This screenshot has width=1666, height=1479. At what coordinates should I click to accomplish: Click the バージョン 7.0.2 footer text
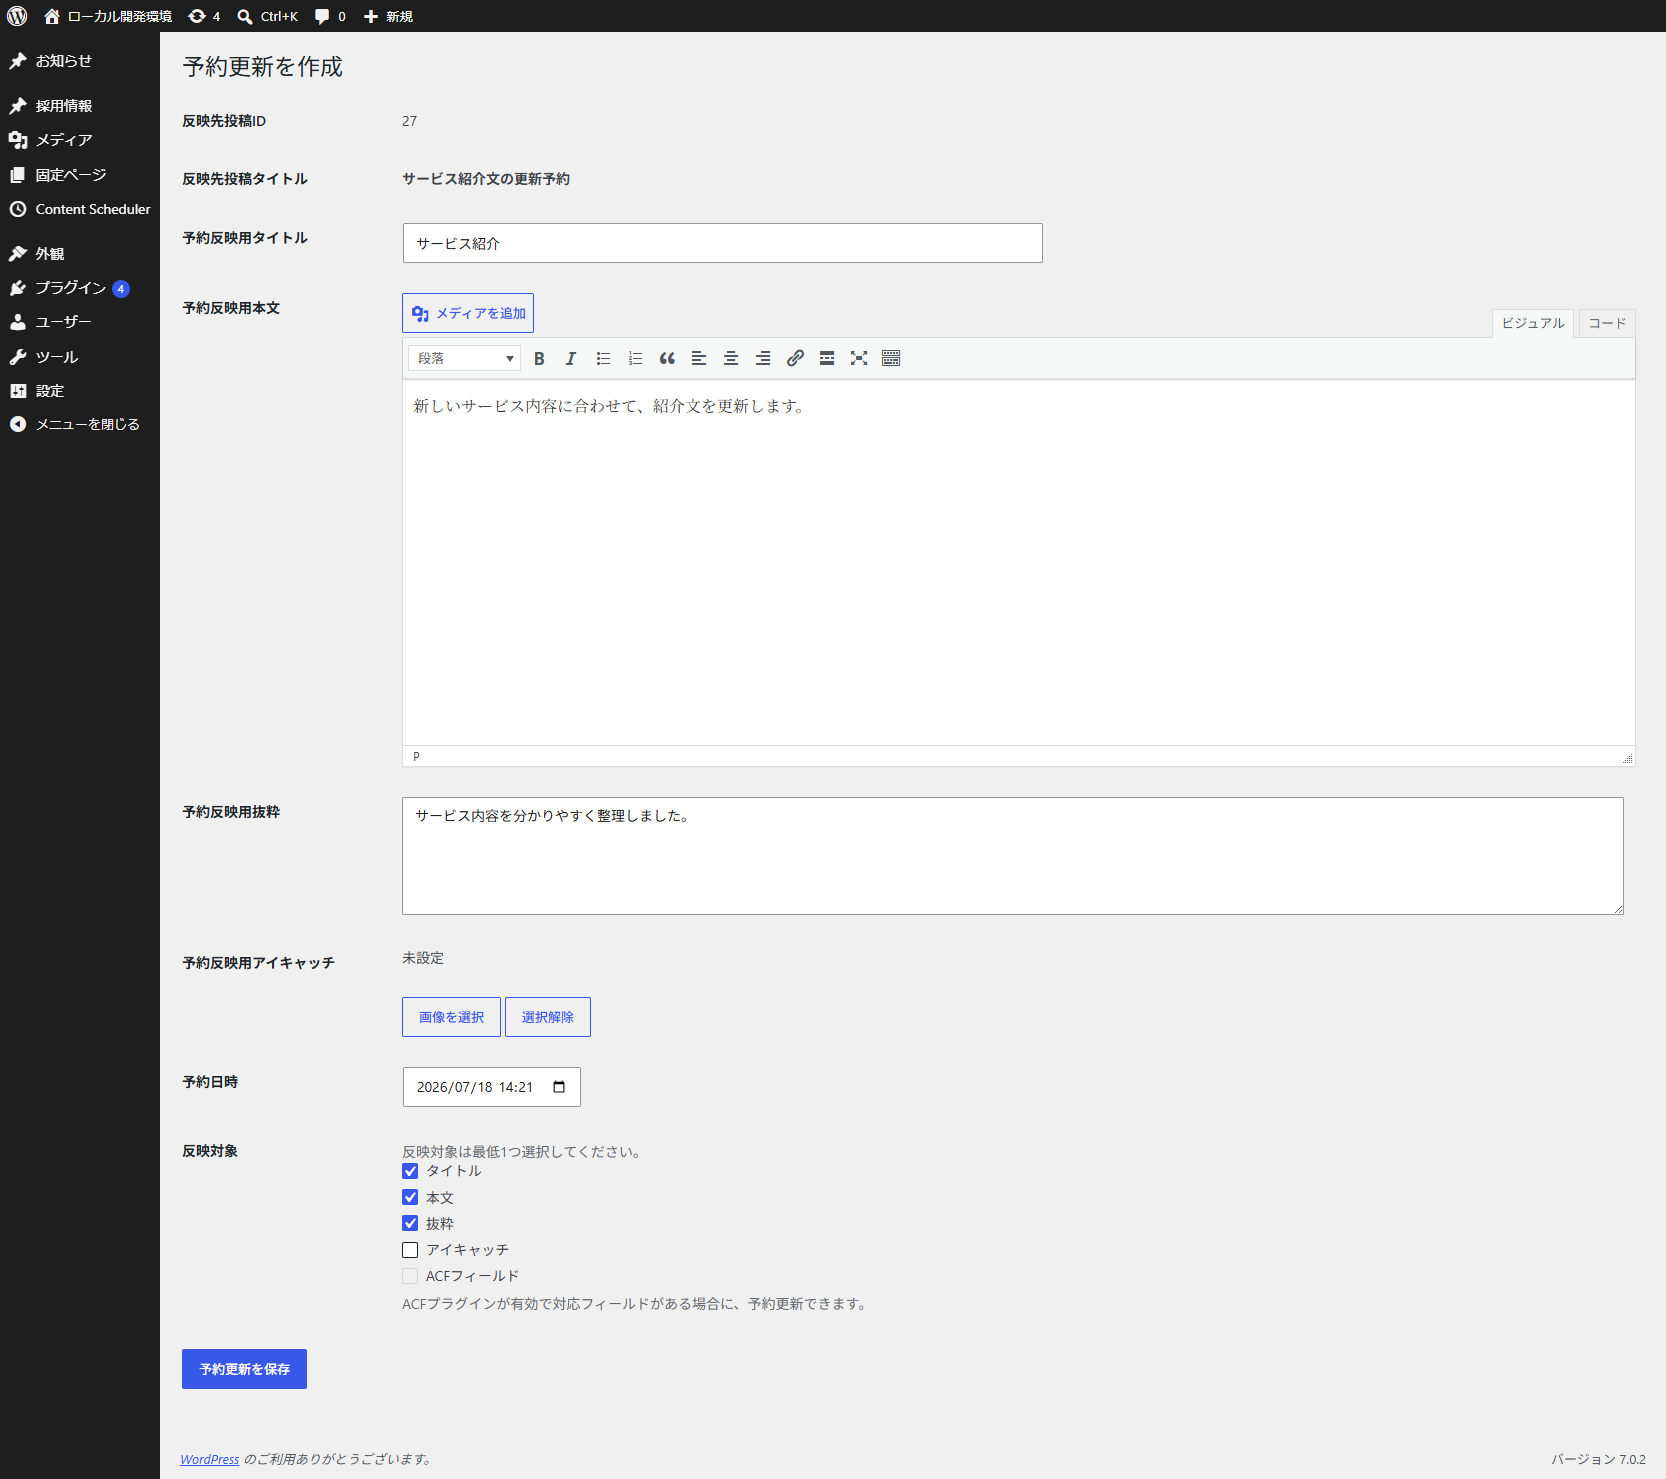coord(1598,1460)
